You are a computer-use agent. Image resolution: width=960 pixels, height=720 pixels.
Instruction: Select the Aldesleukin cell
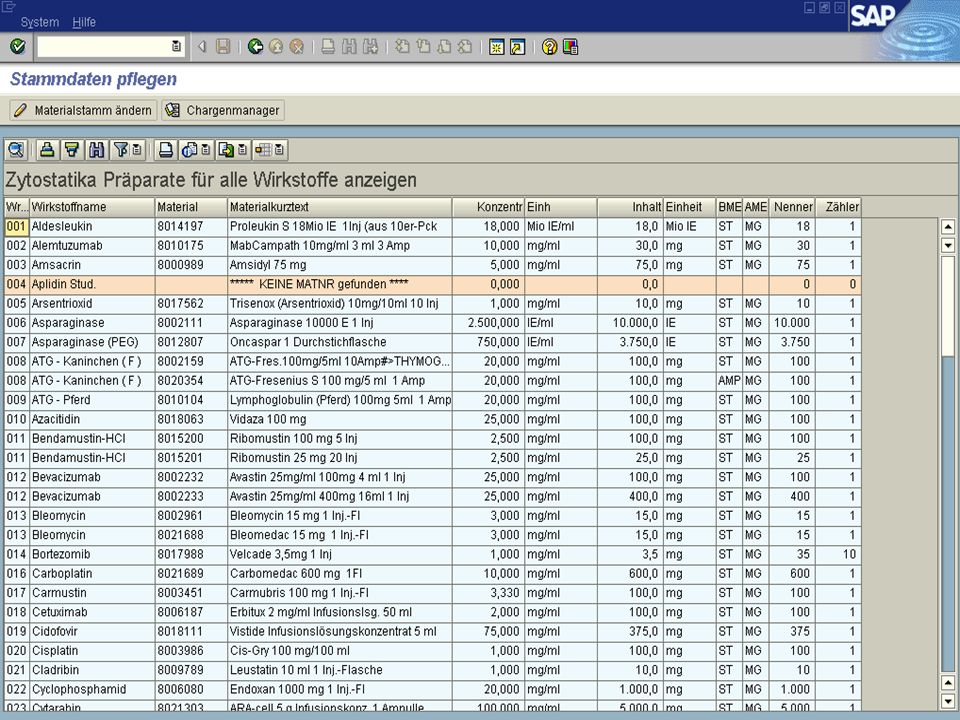click(92, 227)
